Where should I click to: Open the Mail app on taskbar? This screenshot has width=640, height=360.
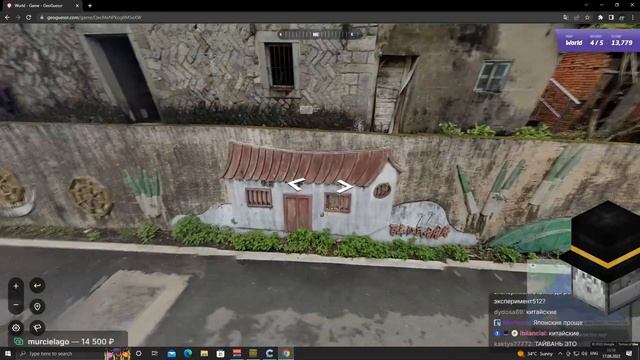[172, 353]
